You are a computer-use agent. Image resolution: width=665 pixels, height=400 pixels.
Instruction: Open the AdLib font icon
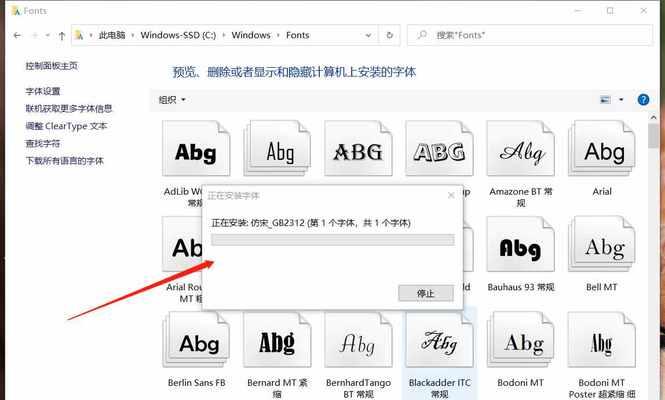coord(196,148)
